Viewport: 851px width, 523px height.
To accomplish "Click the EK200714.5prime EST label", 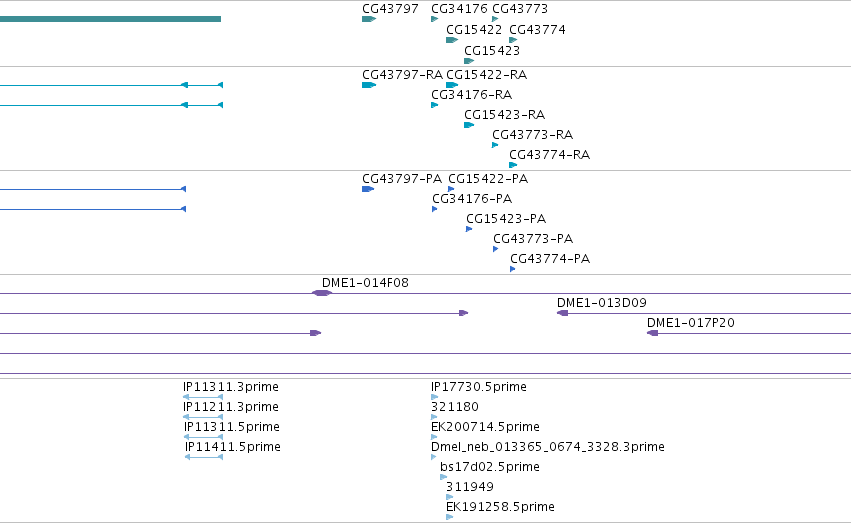I will point(485,428).
